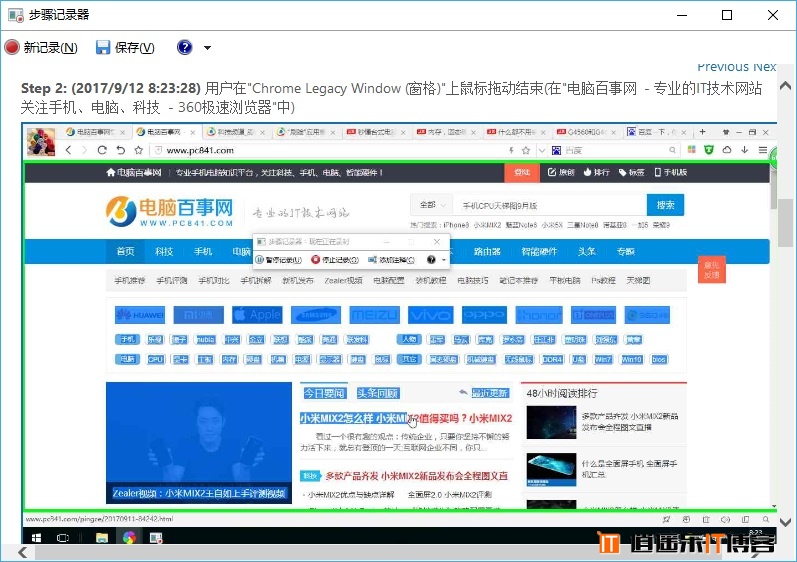The image size is (797, 562).
Task: Open the 头条回顾 news tab
Action: click(x=378, y=393)
